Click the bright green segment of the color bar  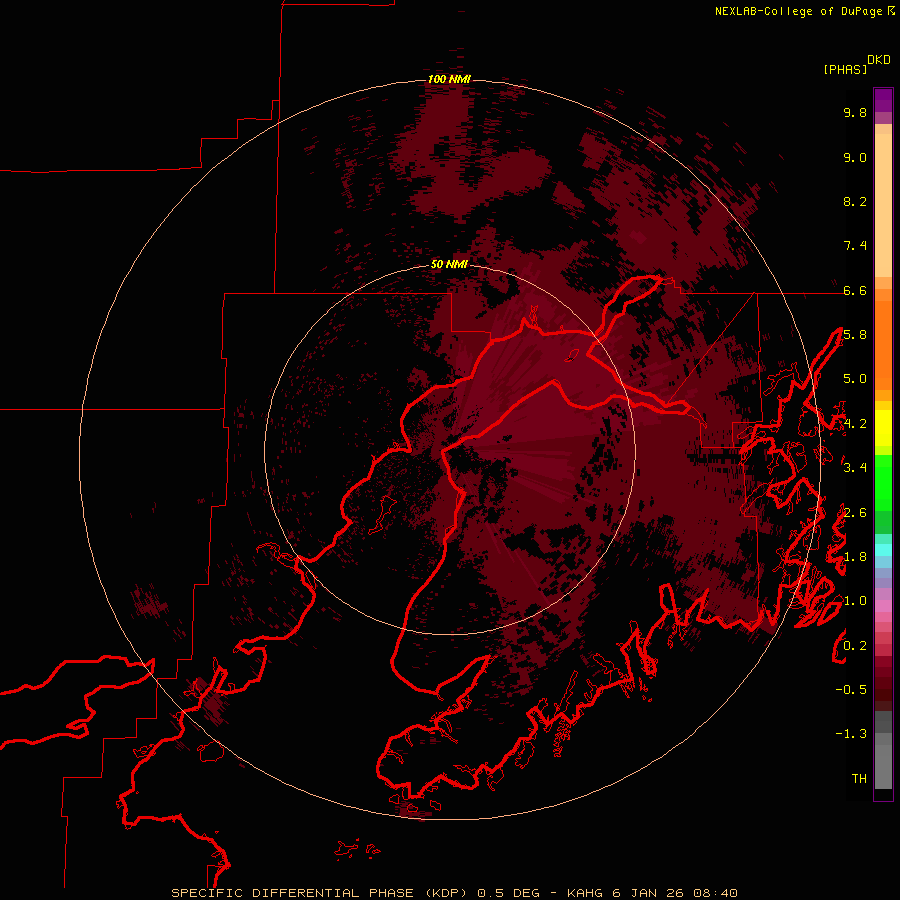[883, 485]
